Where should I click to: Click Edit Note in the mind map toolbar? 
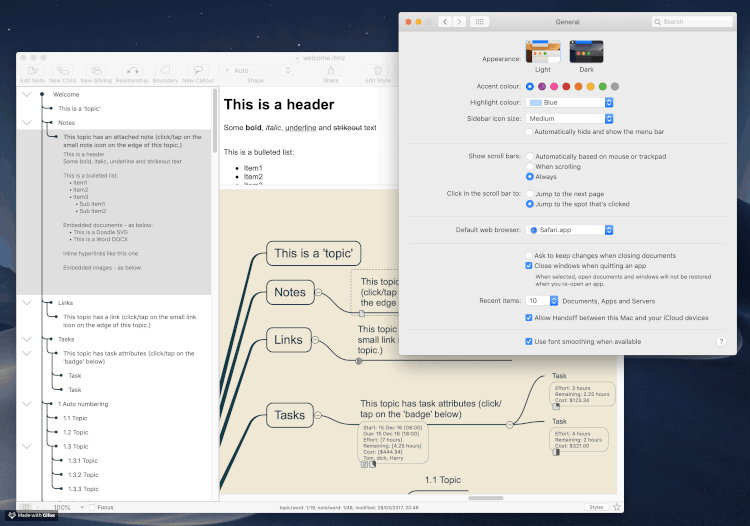click(x=33, y=74)
